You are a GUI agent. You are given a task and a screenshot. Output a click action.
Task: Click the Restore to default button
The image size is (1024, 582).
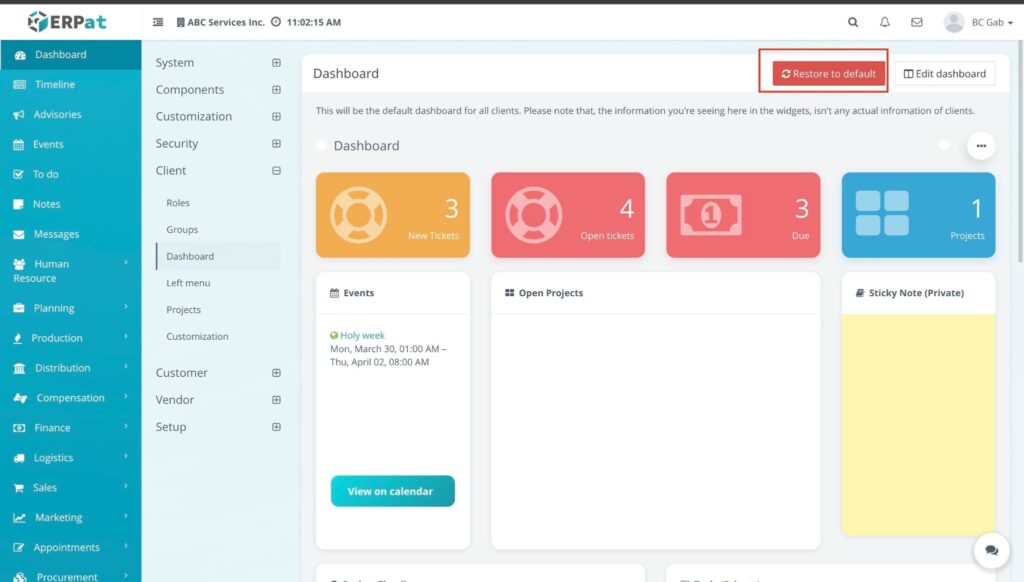pyautogui.click(x=829, y=73)
